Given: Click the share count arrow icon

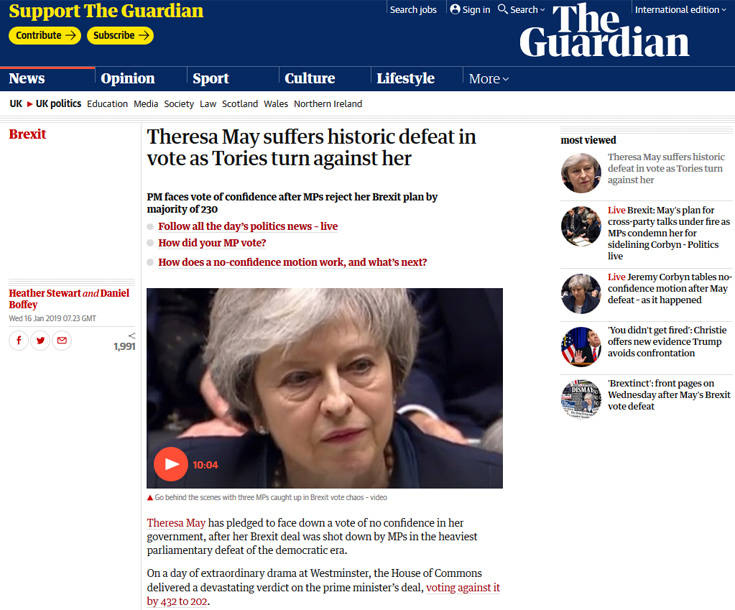Looking at the screenshot, I should pos(132,335).
